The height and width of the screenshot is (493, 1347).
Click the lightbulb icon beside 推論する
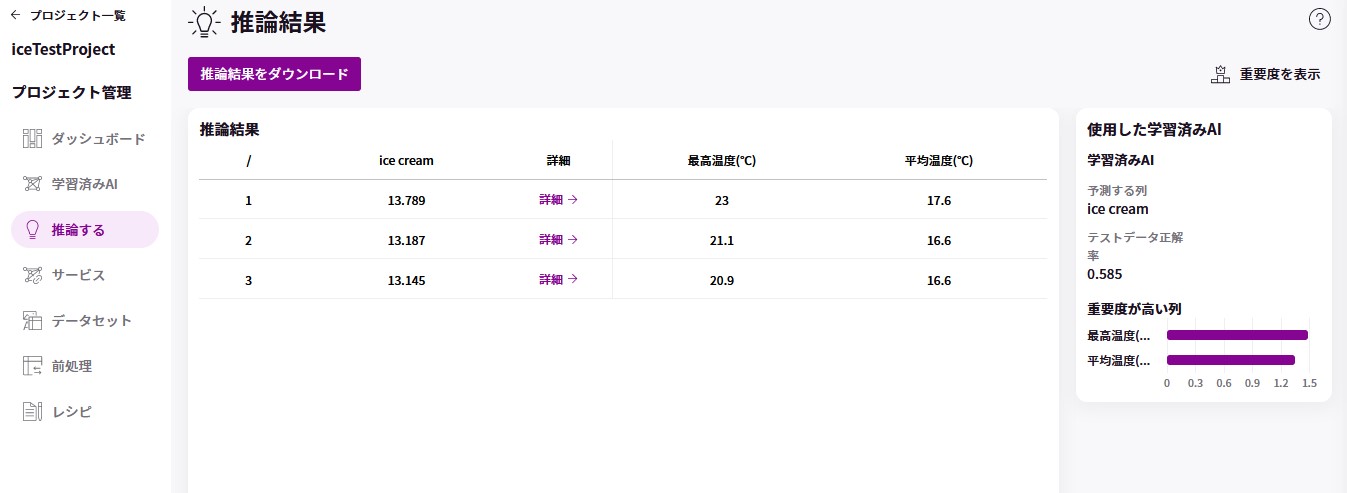[32, 229]
